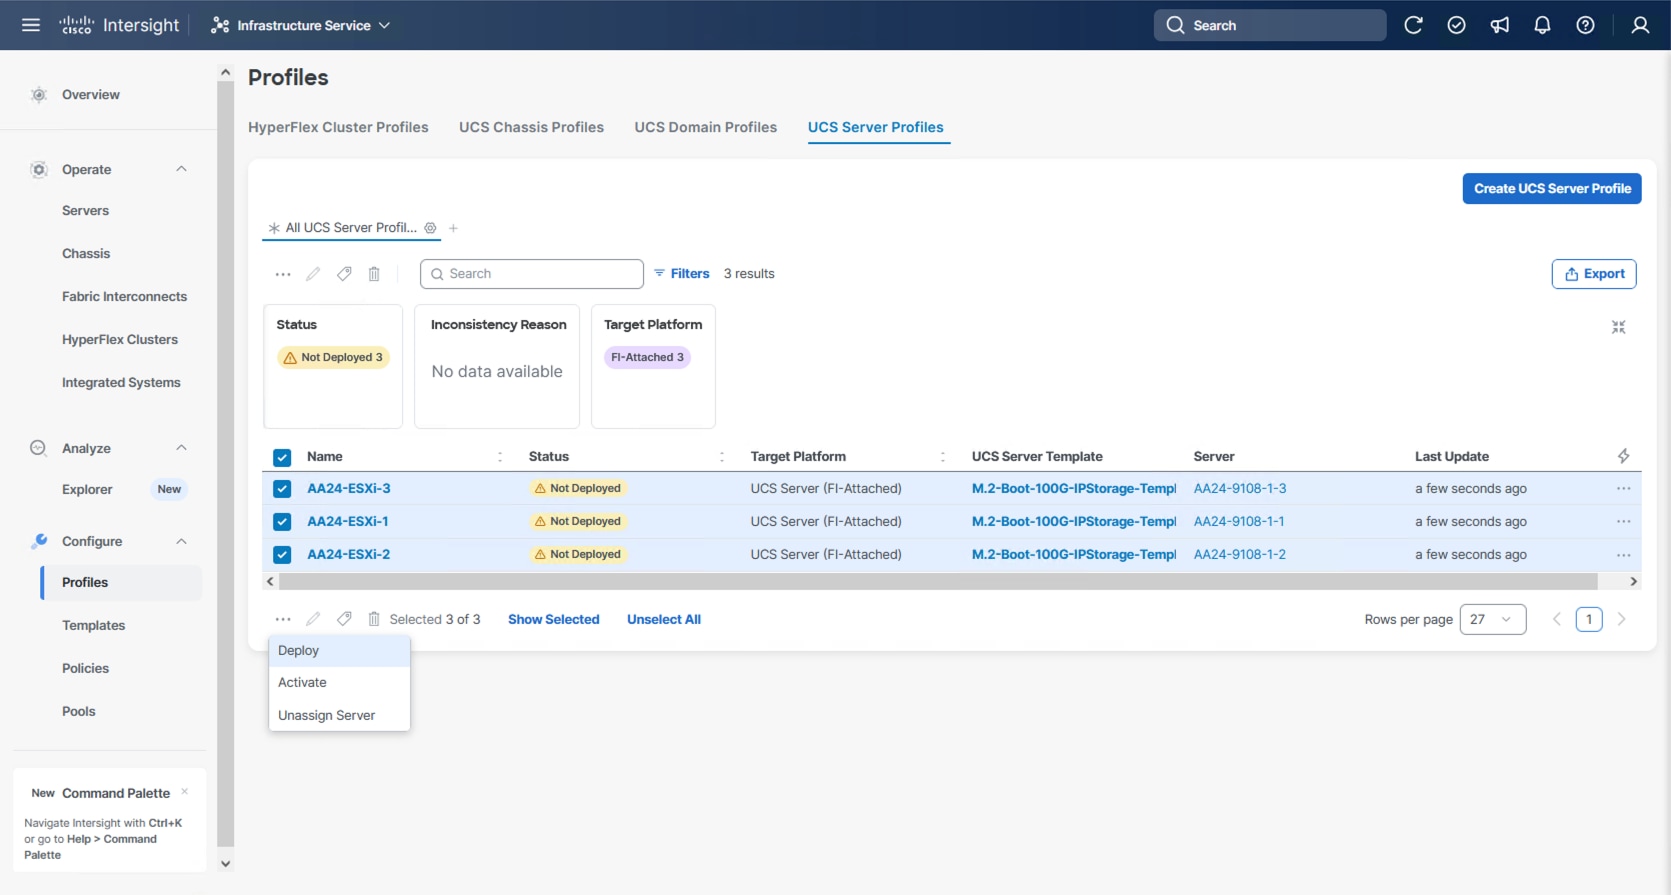Click the profiles table search field

532,274
